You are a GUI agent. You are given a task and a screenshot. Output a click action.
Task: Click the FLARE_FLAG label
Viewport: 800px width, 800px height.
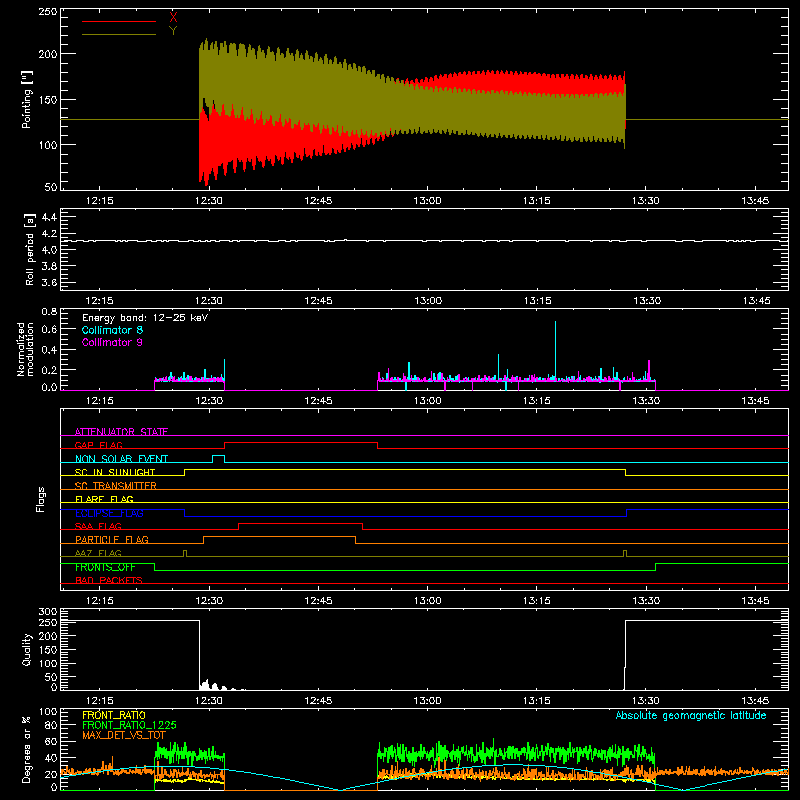[x=104, y=499]
